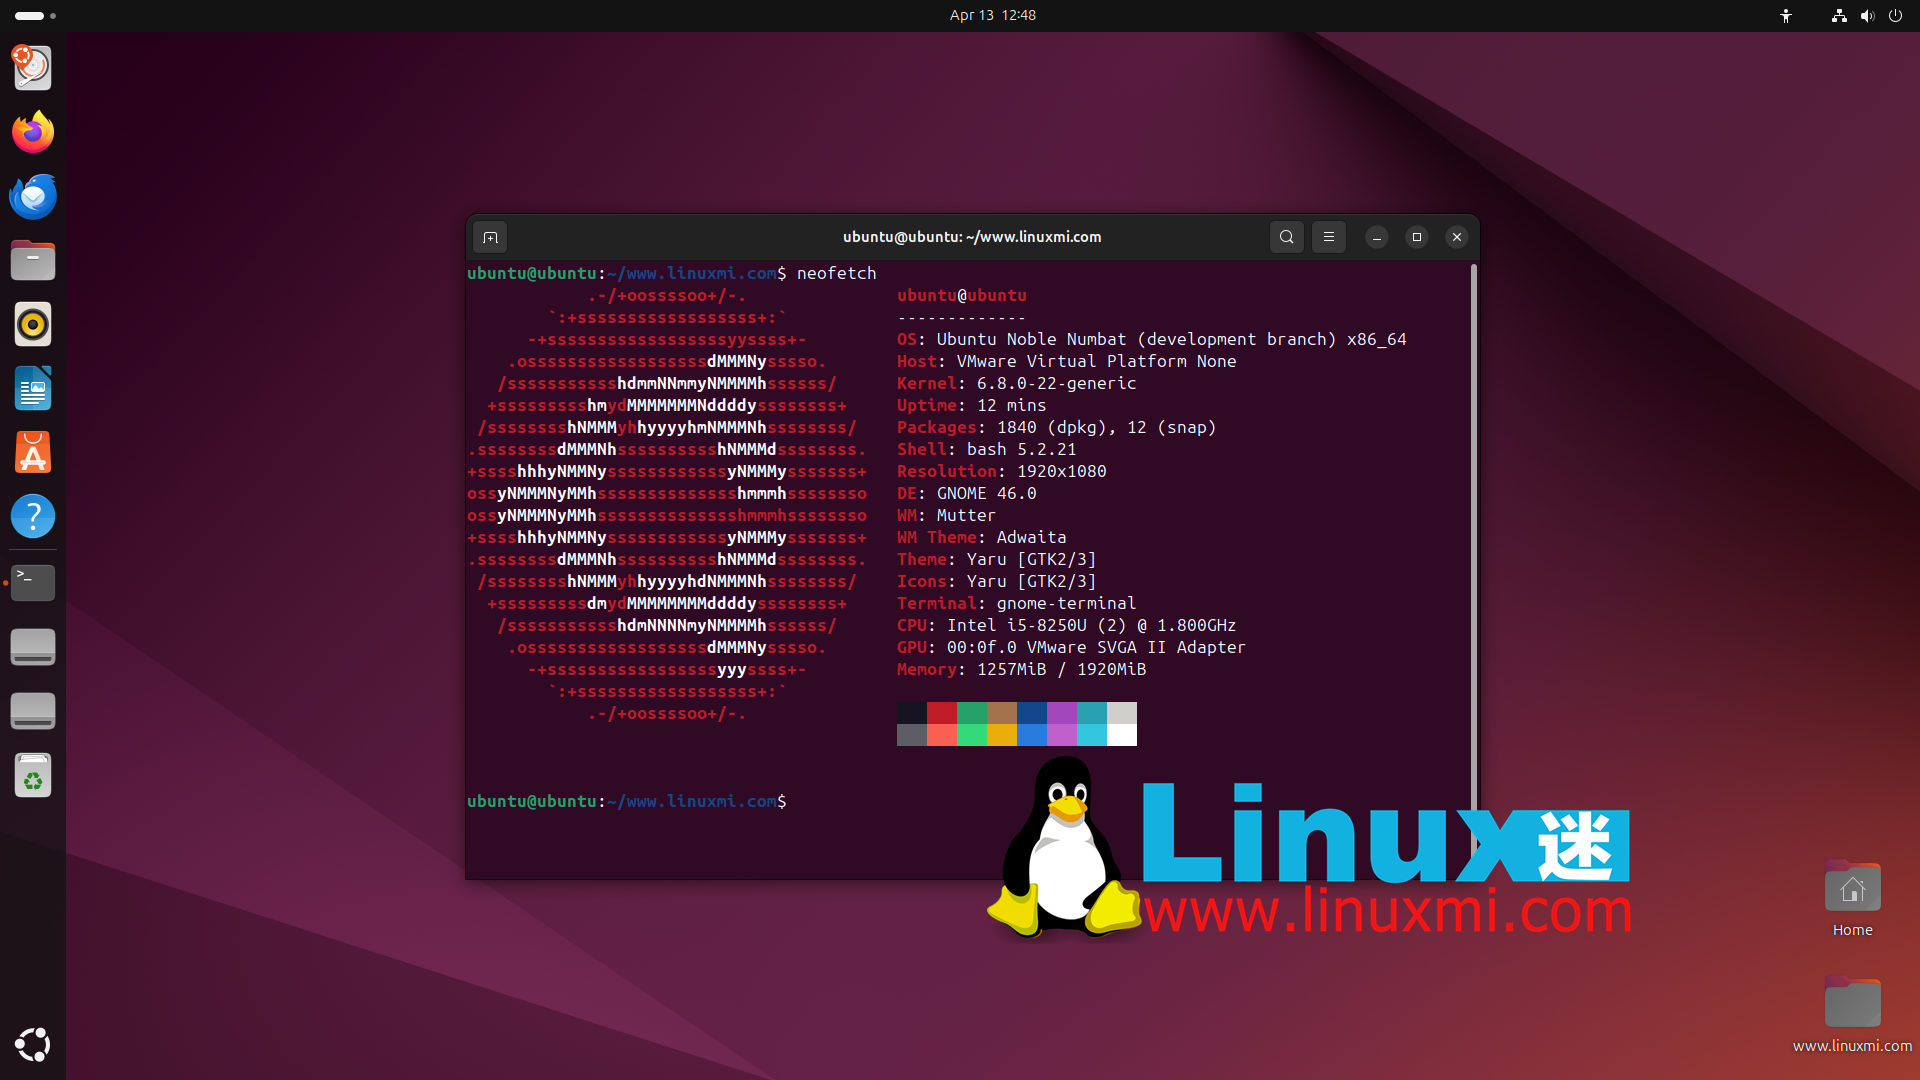Click the 'CPU: Intel i5-8250U' line
This screenshot has height=1080, width=1920.
click(1066, 625)
